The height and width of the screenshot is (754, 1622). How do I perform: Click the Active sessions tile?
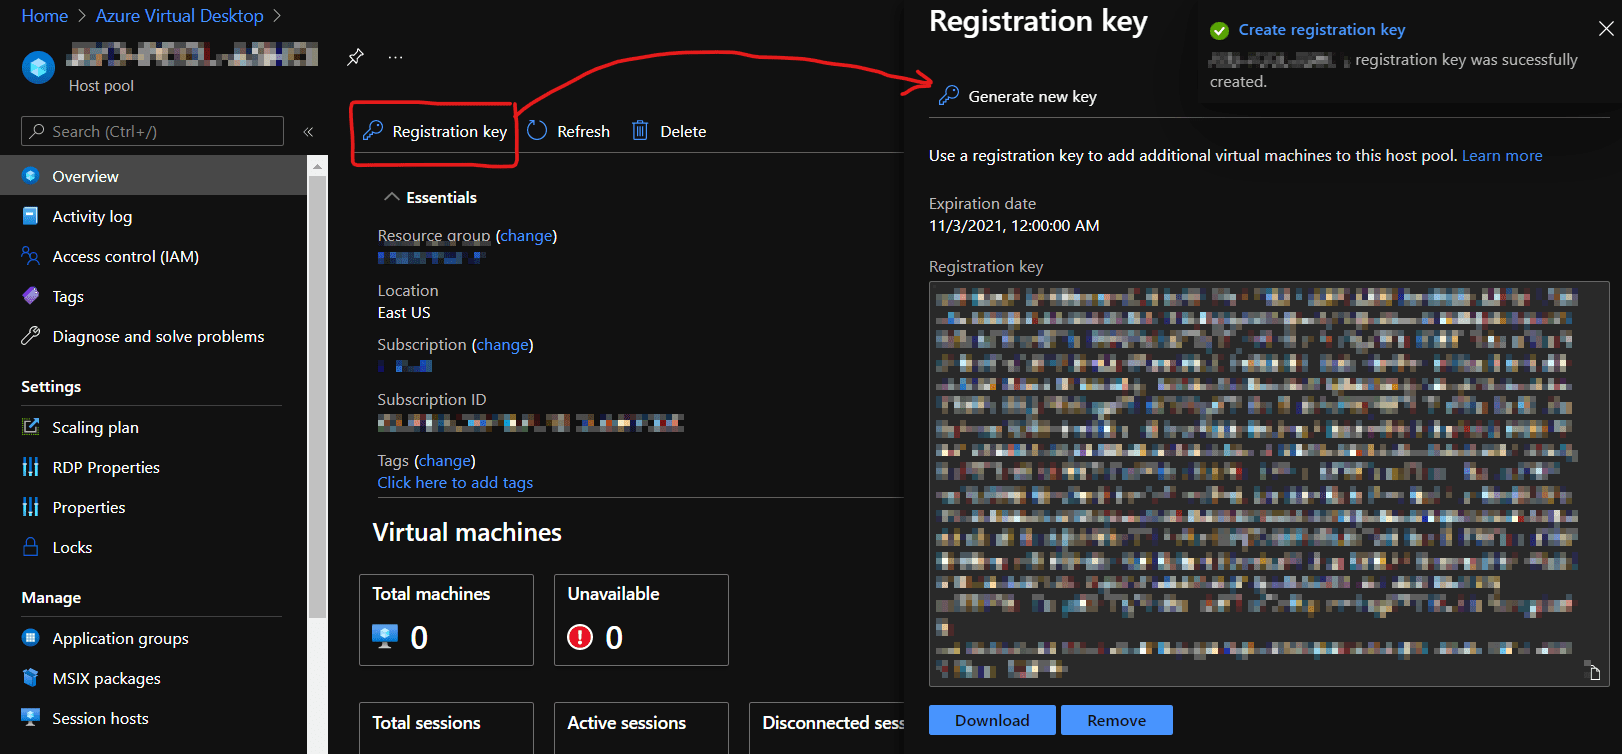coord(641,728)
